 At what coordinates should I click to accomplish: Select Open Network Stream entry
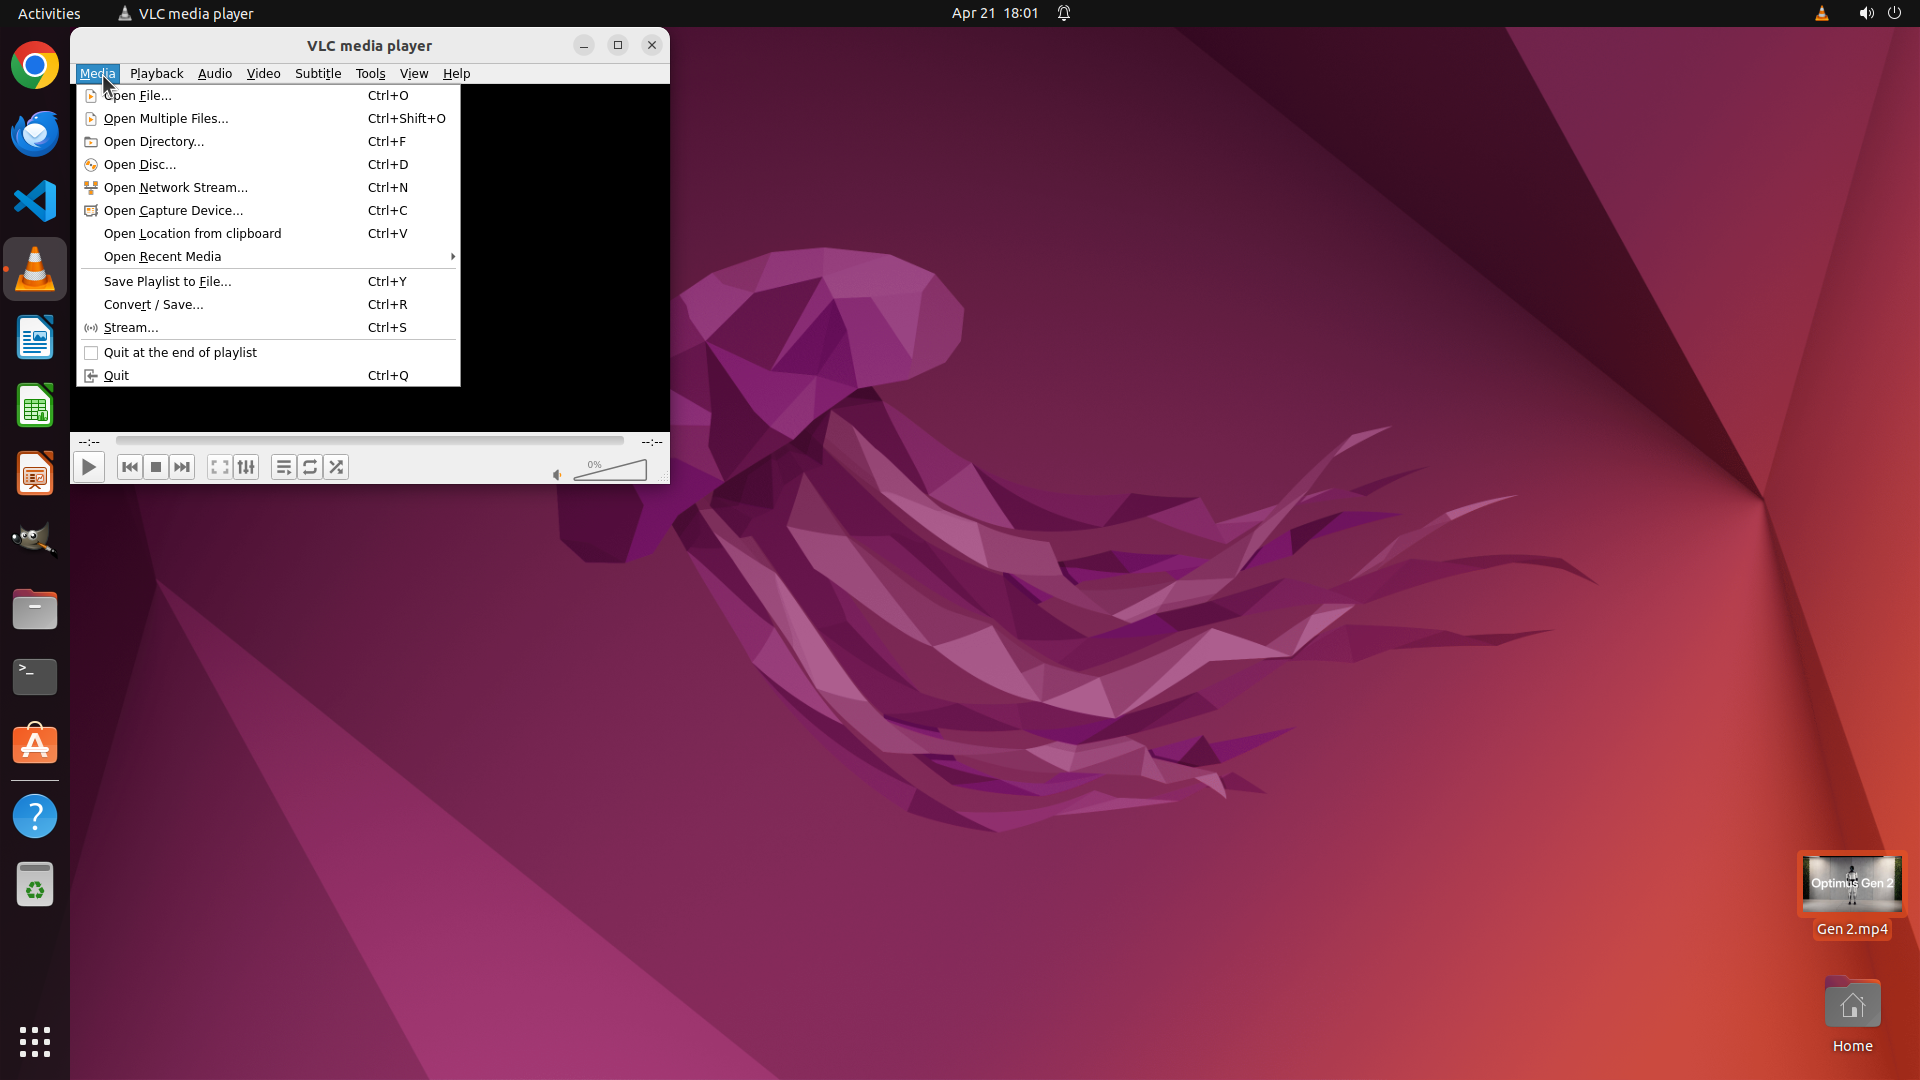176,188
